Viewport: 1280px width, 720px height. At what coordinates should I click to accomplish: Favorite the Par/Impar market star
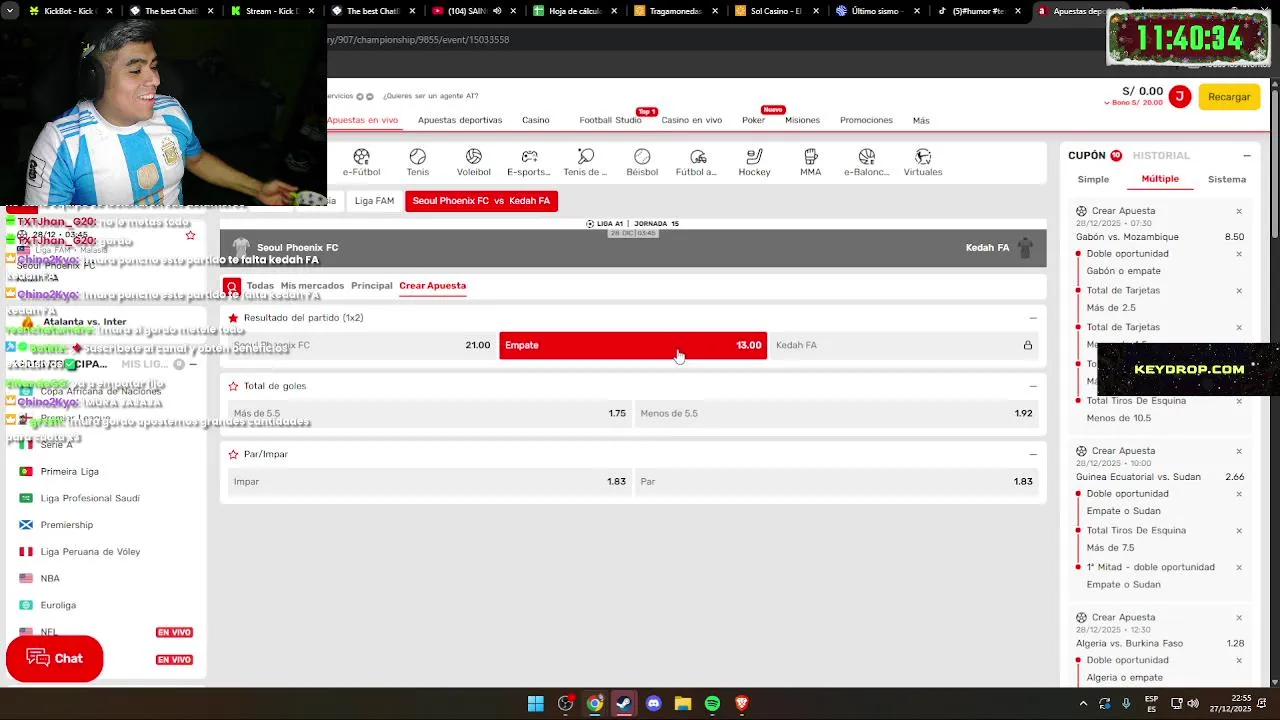pyautogui.click(x=233, y=454)
